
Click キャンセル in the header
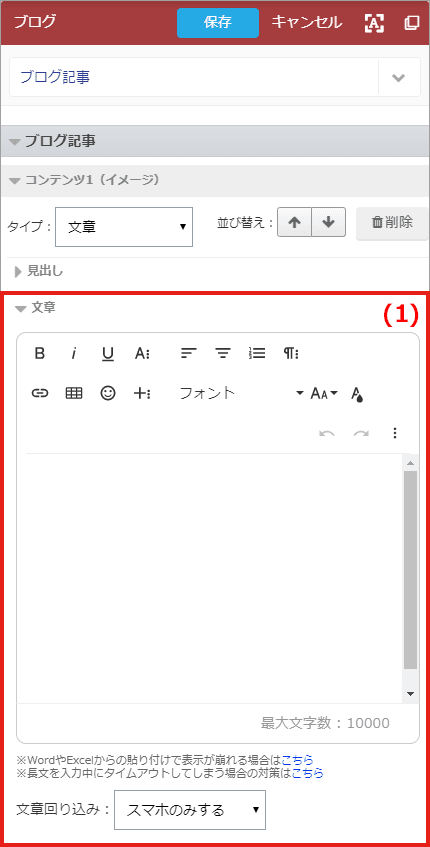[306, 23]
